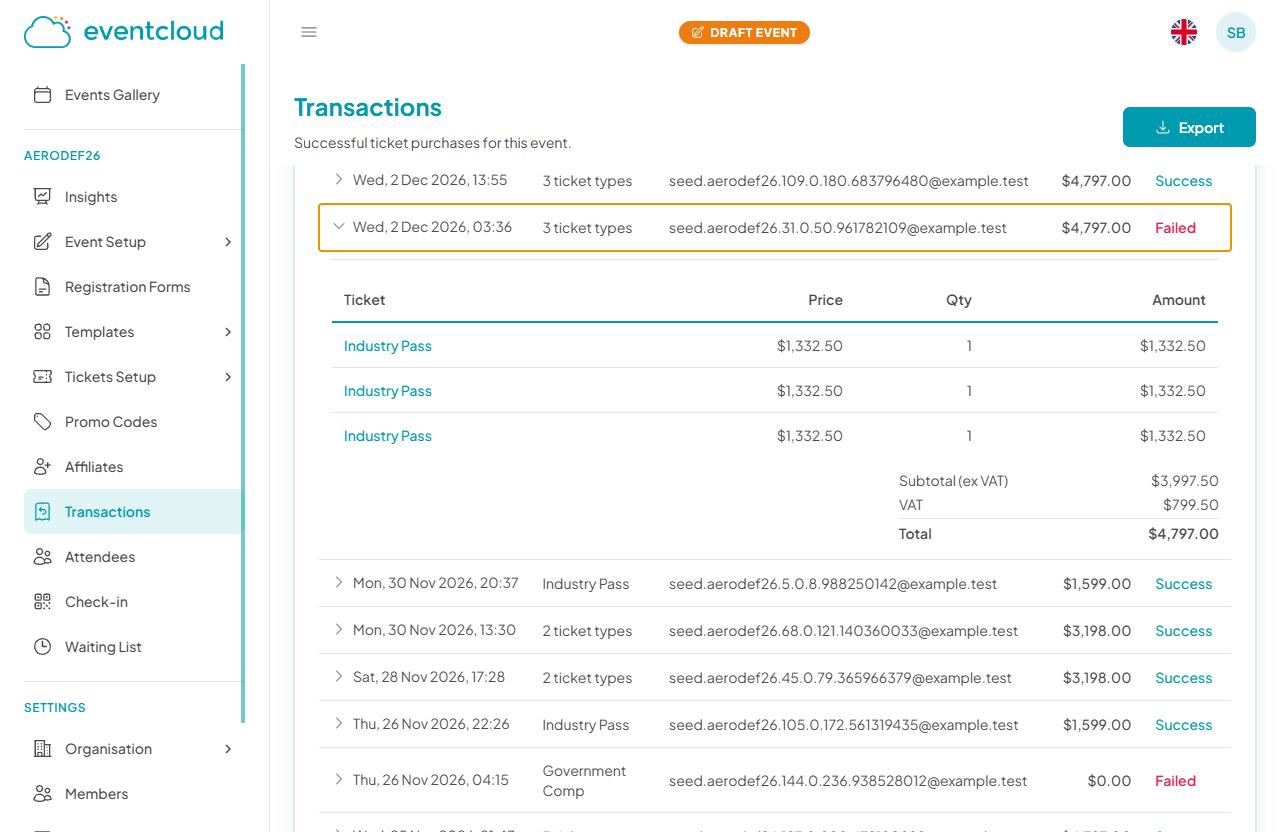Click the Export button

1189,127
